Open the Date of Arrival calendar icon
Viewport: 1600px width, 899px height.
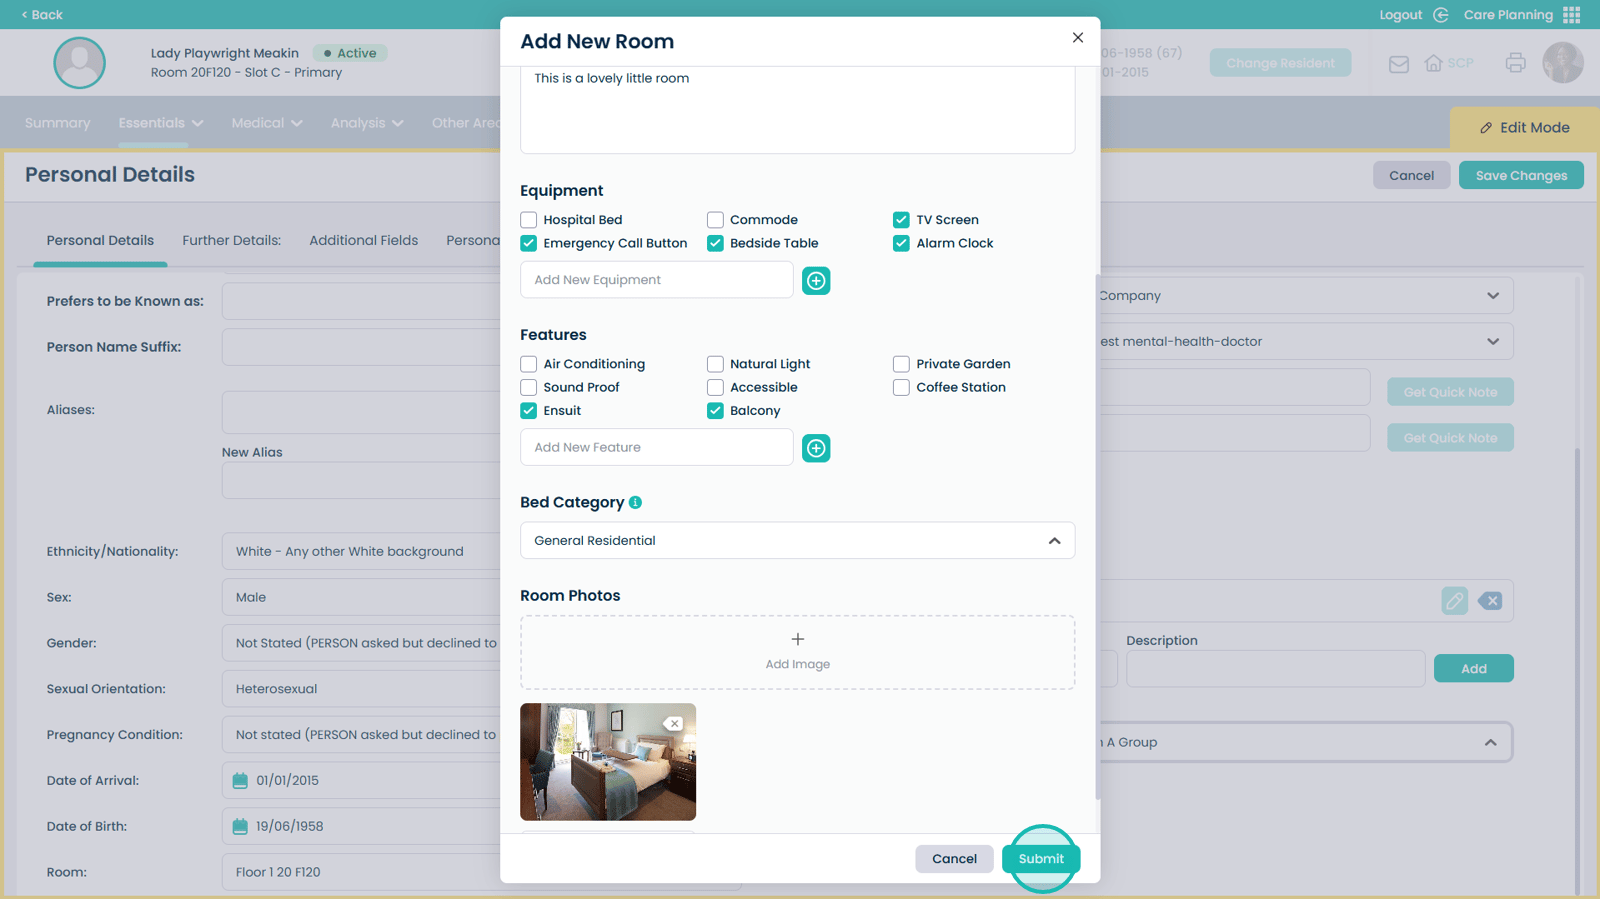pyautogui.click(x=240, y=781)
